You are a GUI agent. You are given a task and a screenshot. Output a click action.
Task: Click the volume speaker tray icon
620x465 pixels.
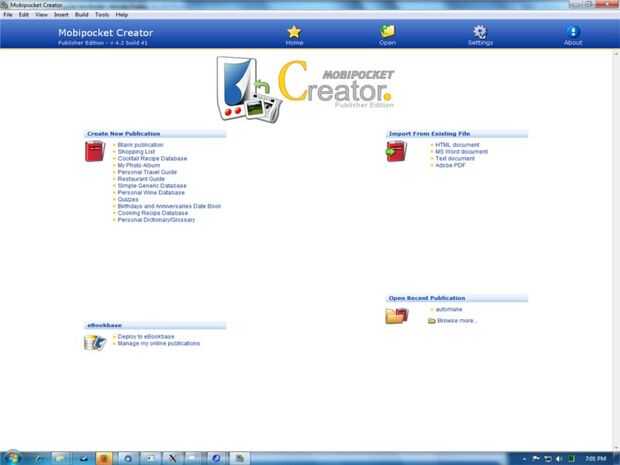coord(559,459)
